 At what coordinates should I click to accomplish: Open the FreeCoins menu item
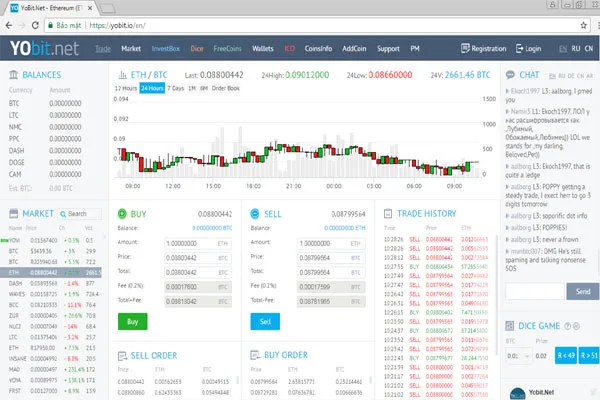click(227, 49)
